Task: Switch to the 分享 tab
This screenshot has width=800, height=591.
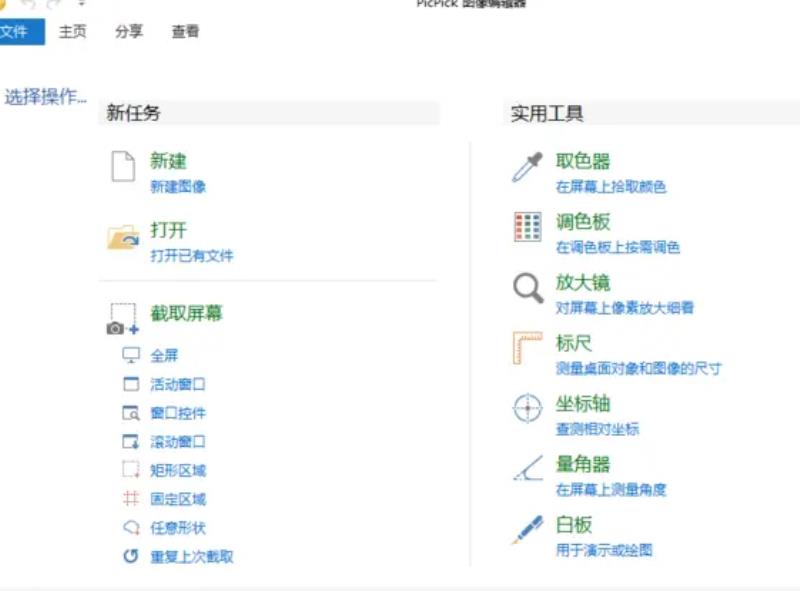Action: click(x=129, y=32)
